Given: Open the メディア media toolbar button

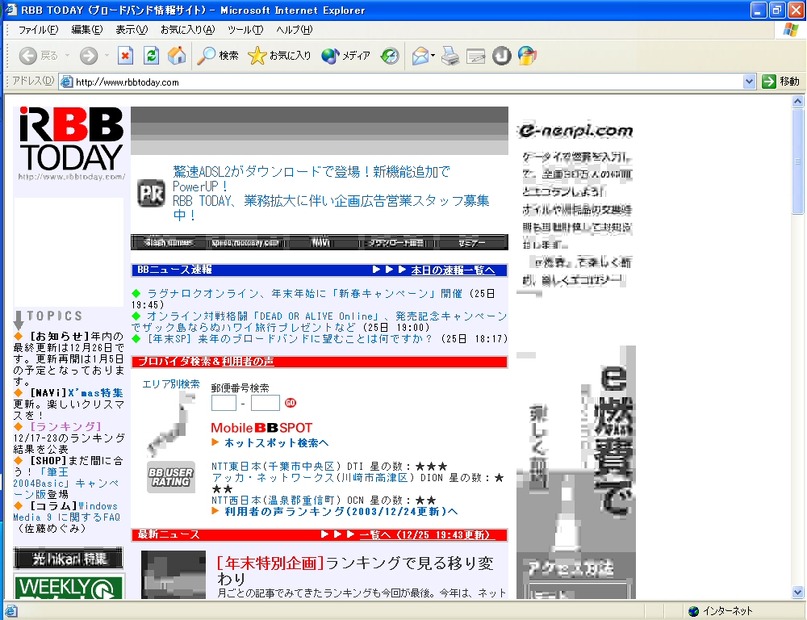Looking at the screenshot, I should click(346, 56).
